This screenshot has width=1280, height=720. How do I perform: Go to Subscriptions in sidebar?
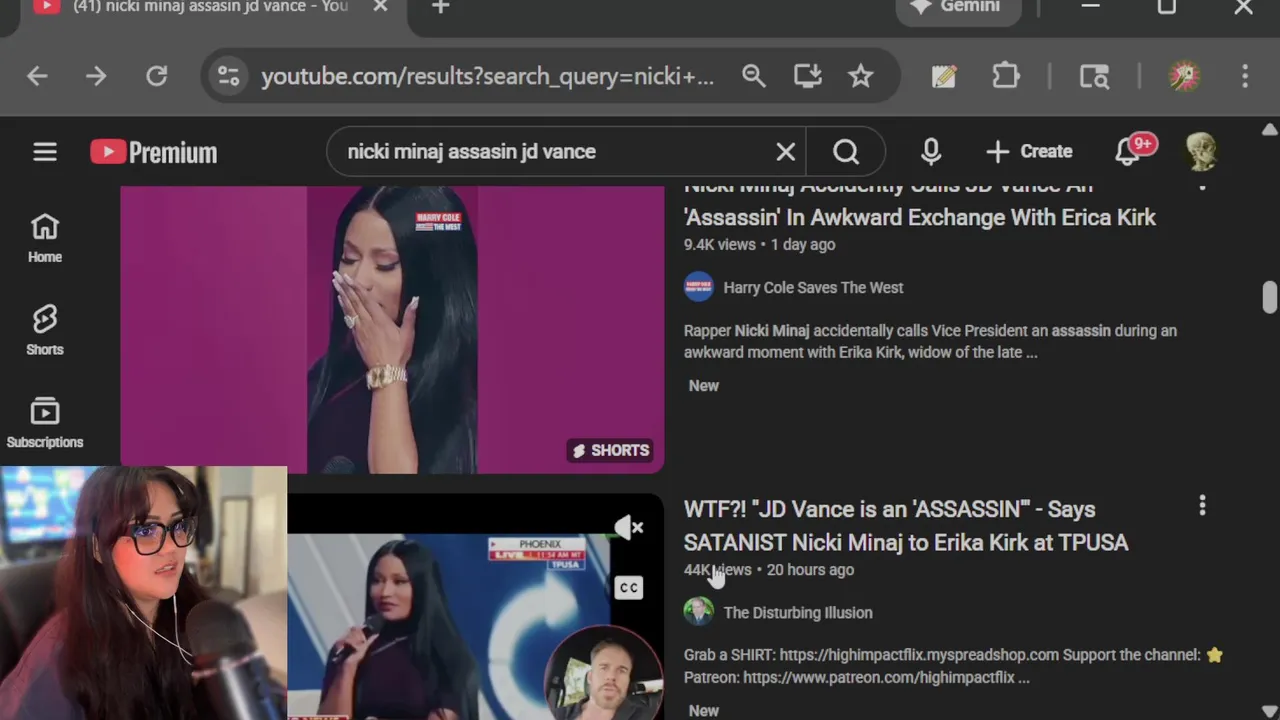[x=45, y=424]
